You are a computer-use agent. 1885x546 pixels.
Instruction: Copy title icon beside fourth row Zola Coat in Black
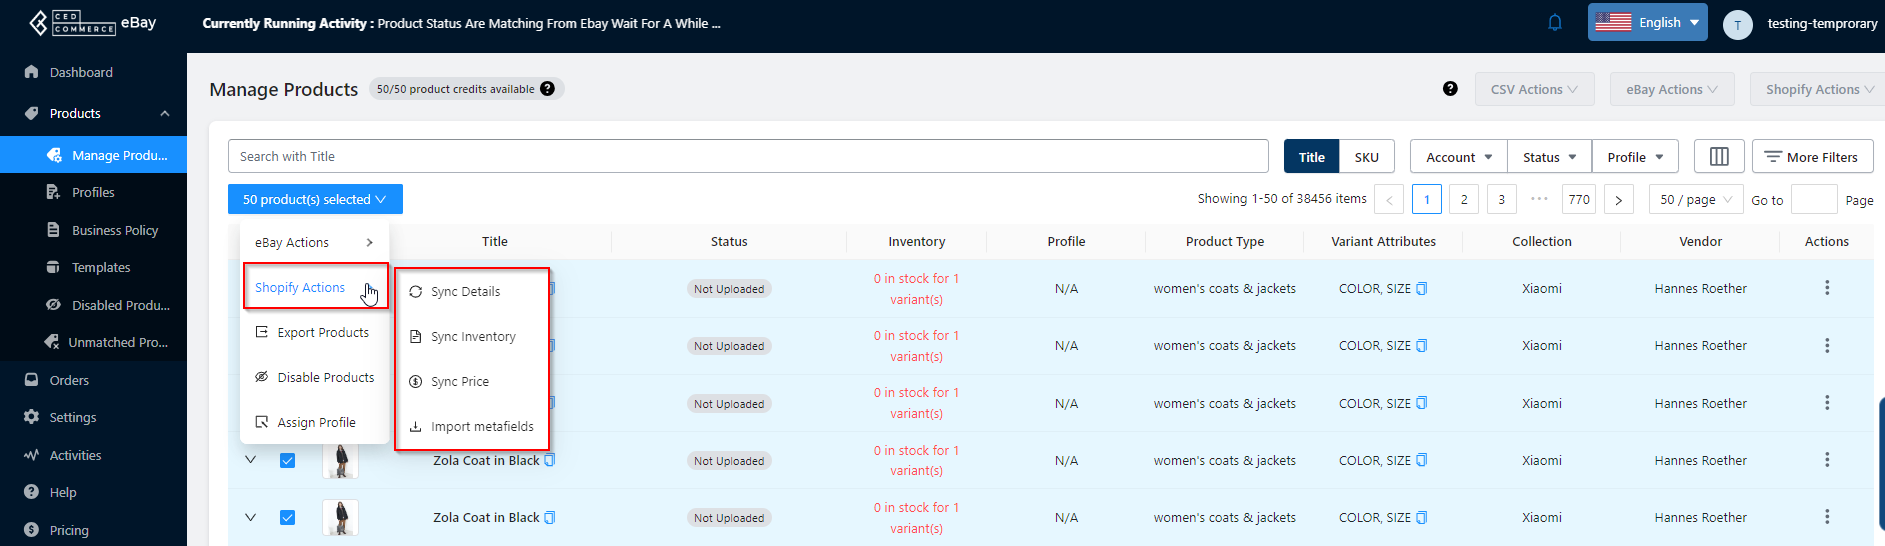tap(549, 461)
